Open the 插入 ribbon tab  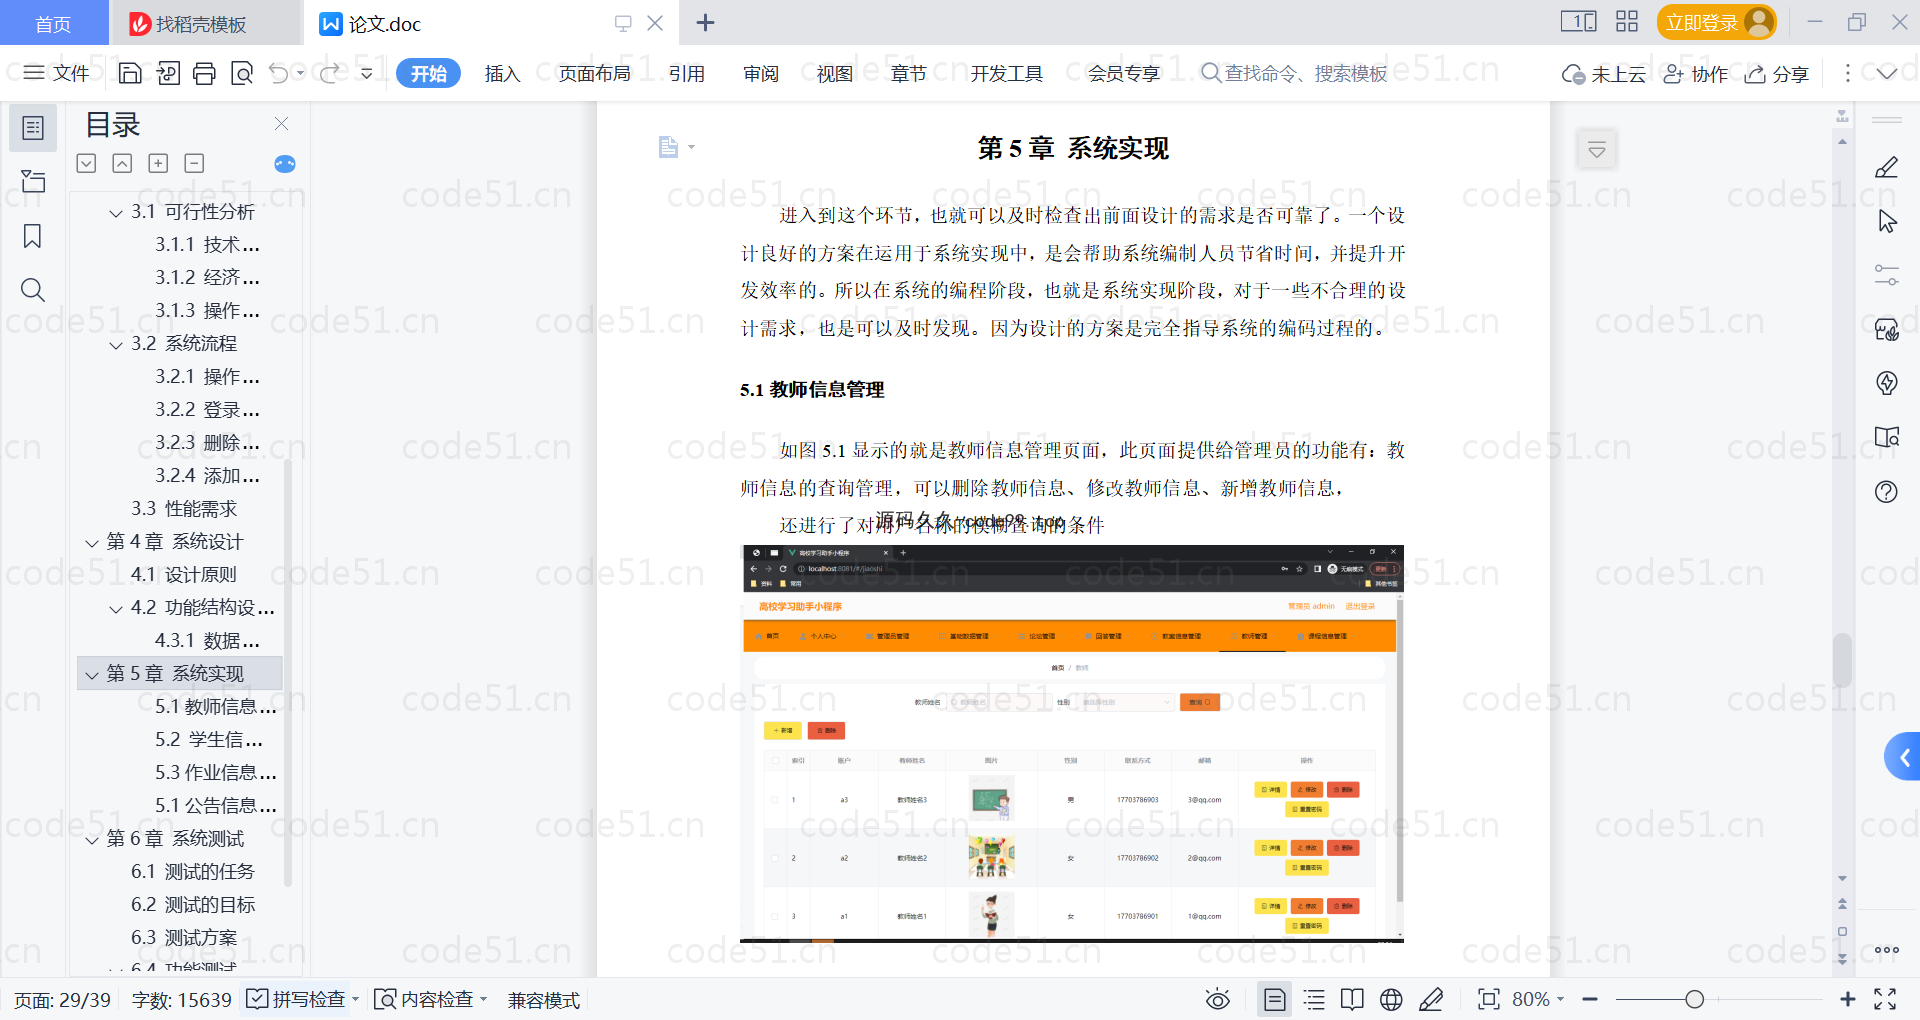click(x=502, y=73)
